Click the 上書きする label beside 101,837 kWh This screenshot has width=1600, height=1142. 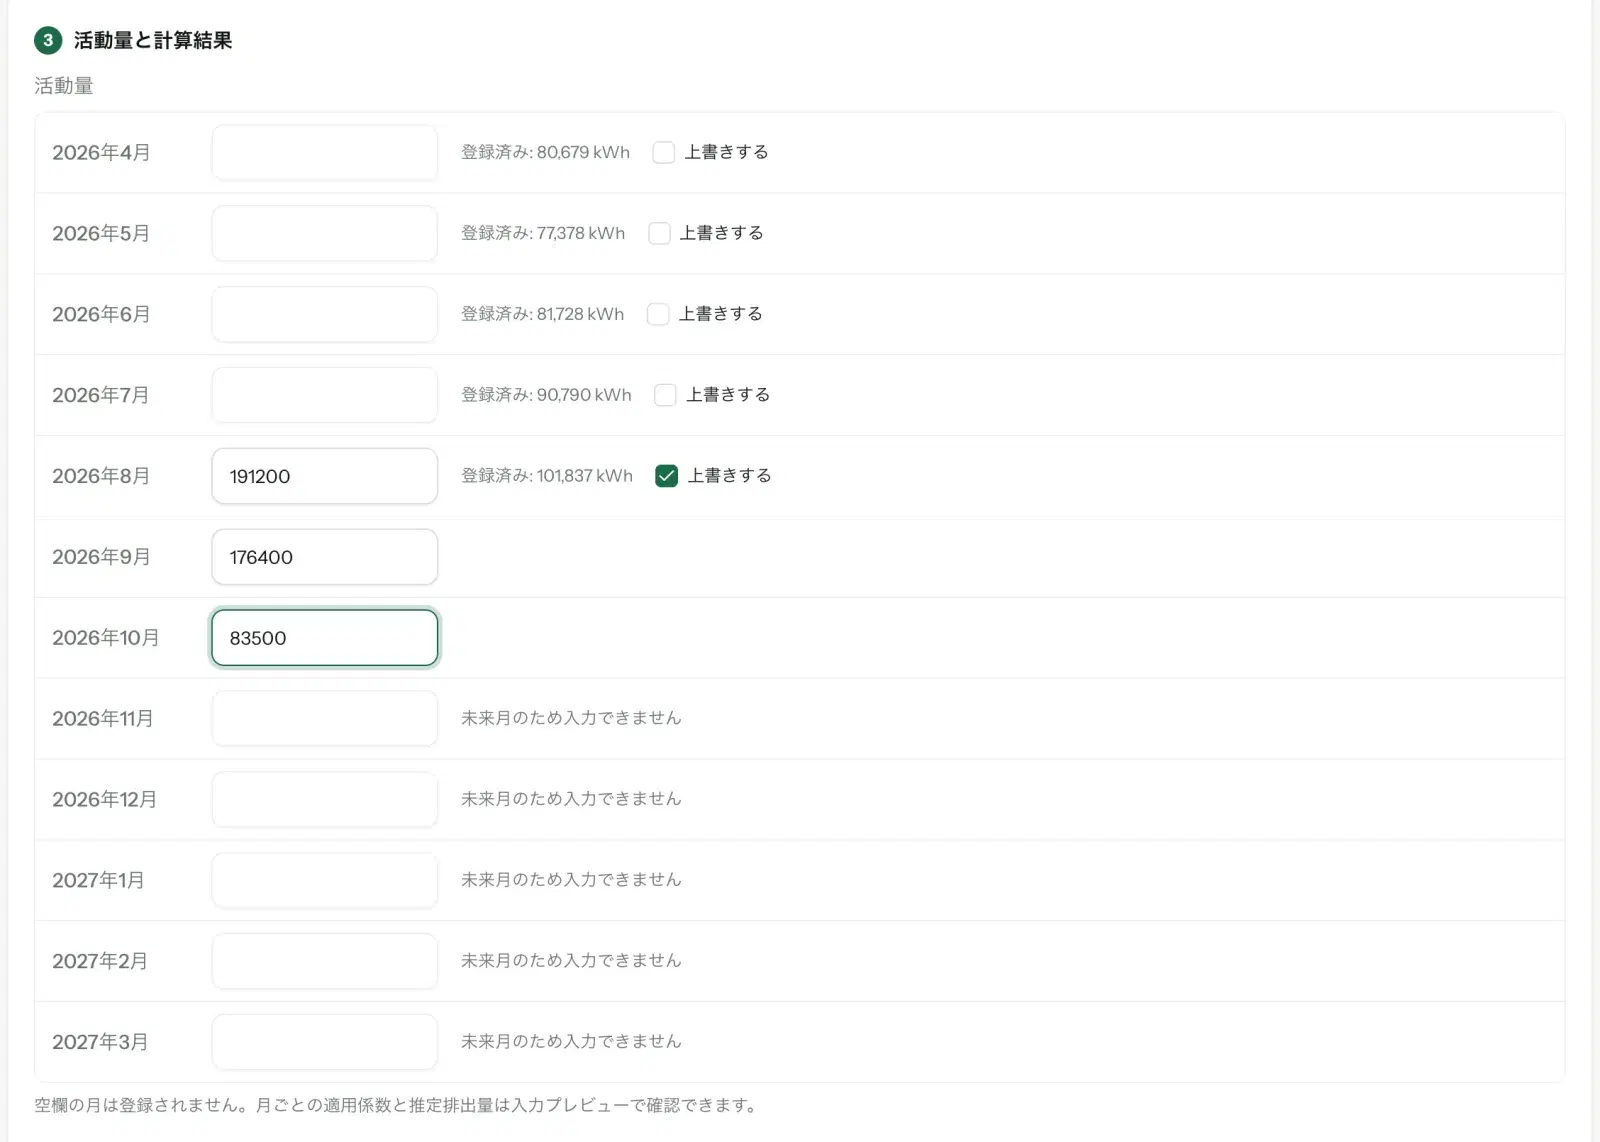click(729, 476)
